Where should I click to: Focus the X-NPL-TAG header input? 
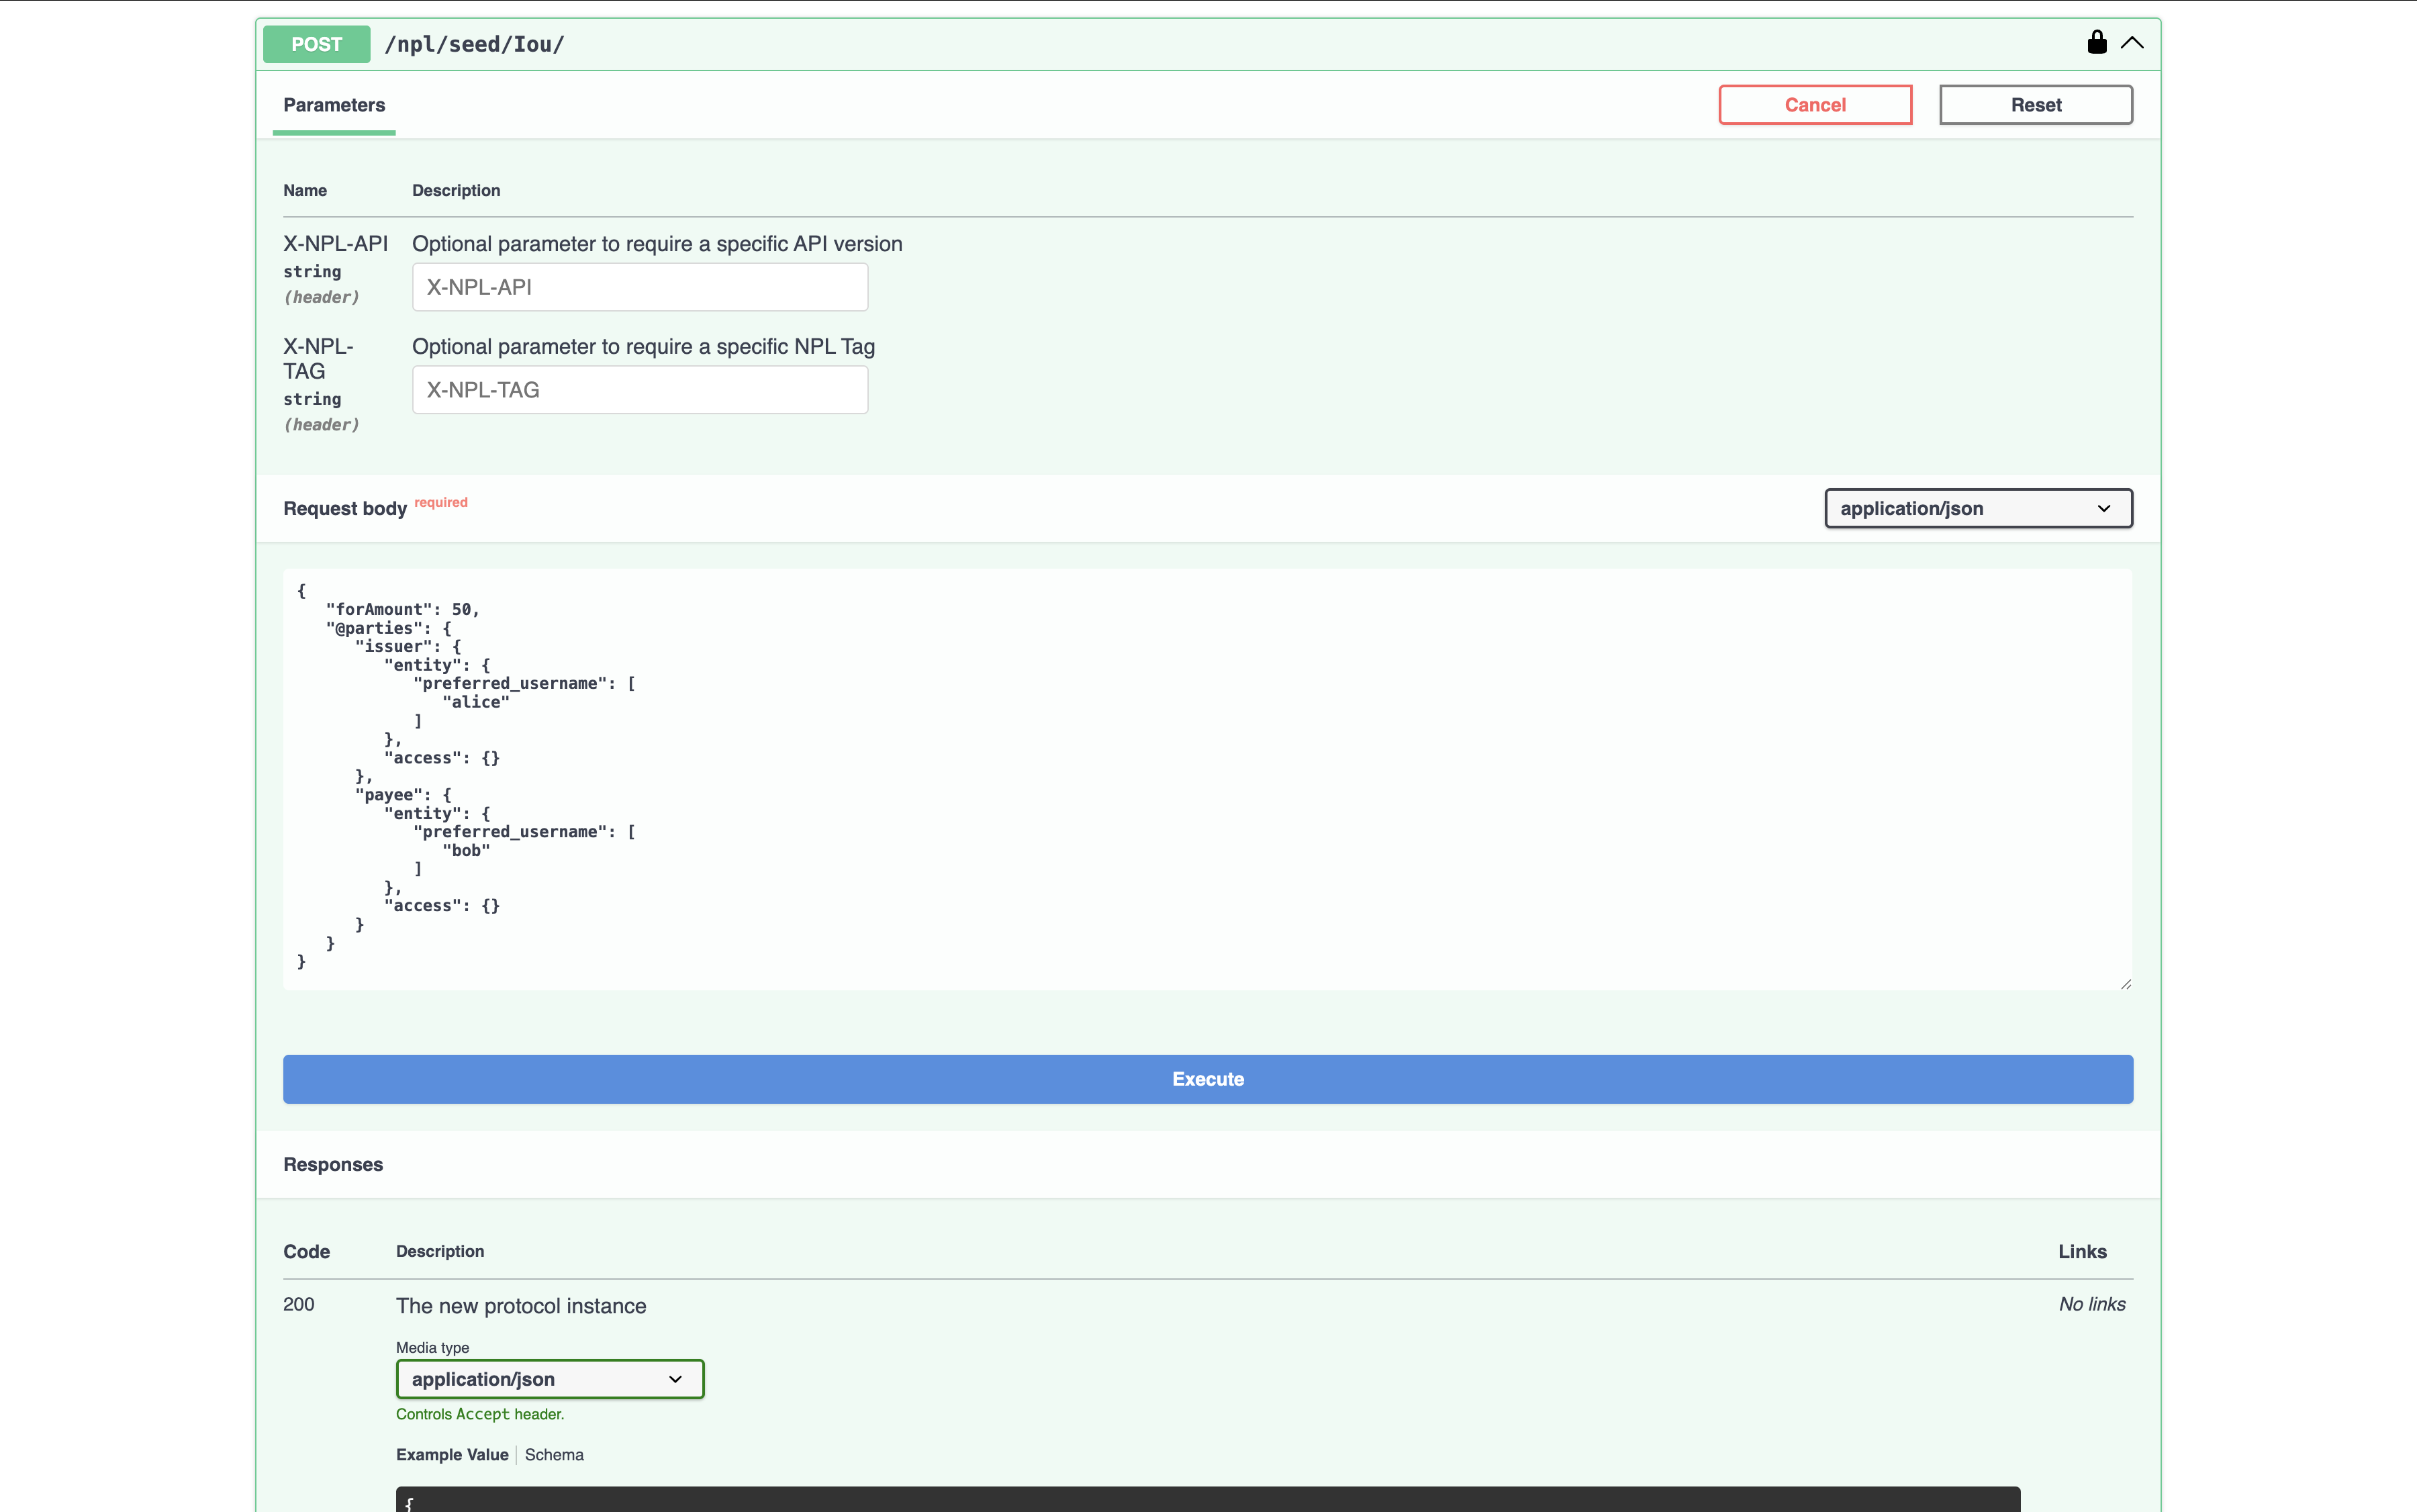point(640,390)
